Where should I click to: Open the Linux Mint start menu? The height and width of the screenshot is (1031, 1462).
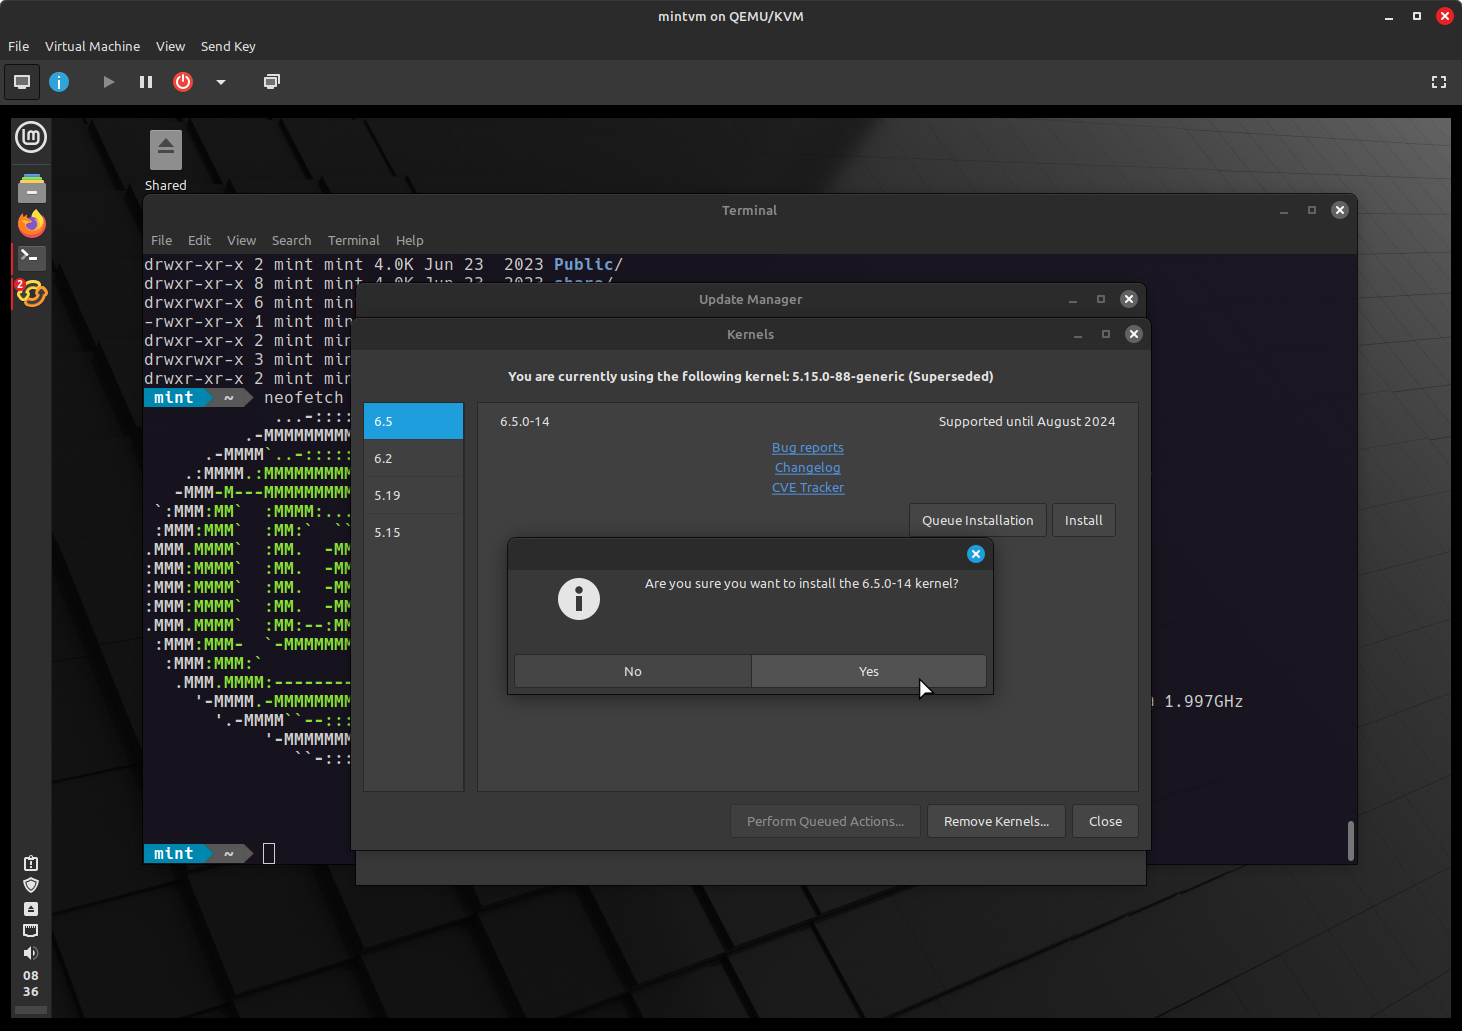coord(31,137)
